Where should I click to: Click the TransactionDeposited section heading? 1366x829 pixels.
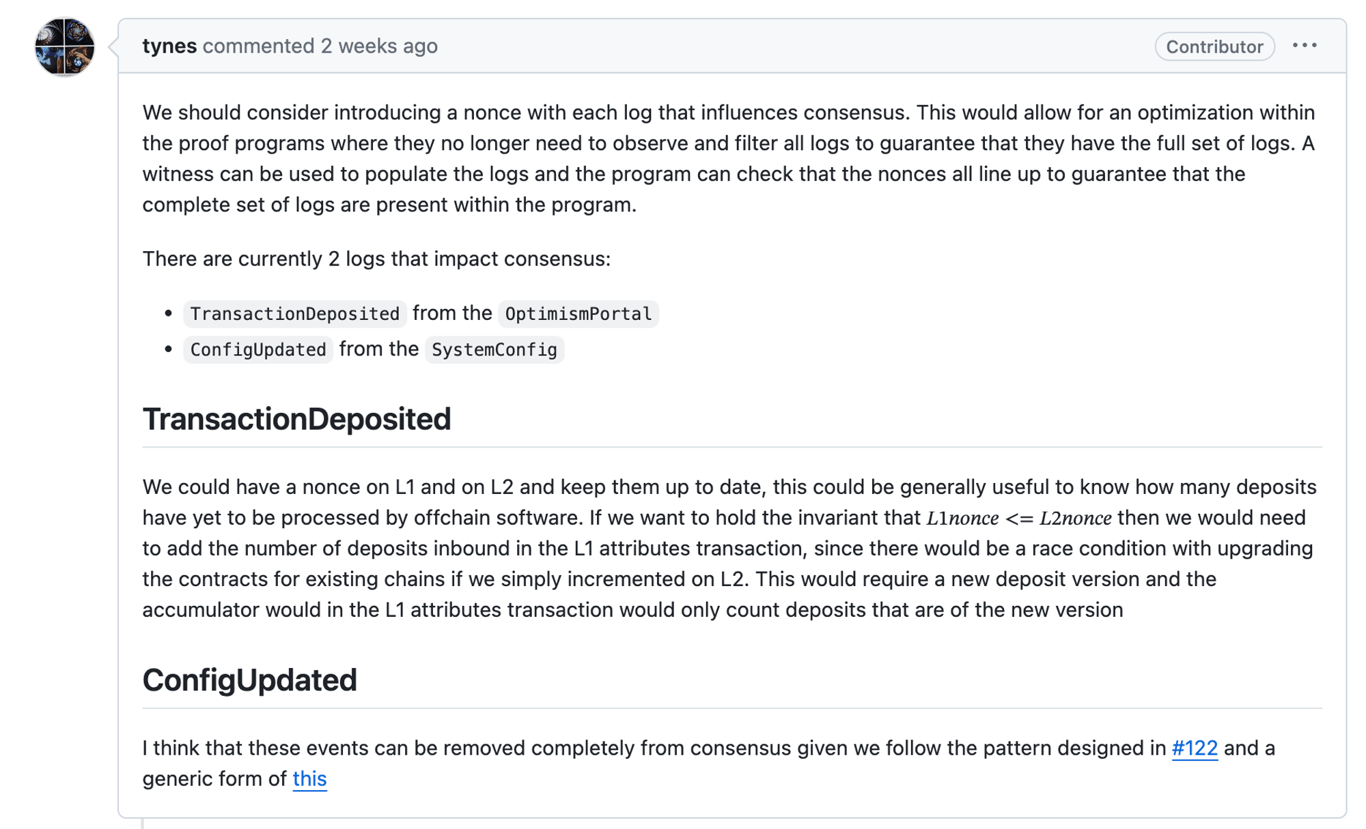(x=297, y=419)
